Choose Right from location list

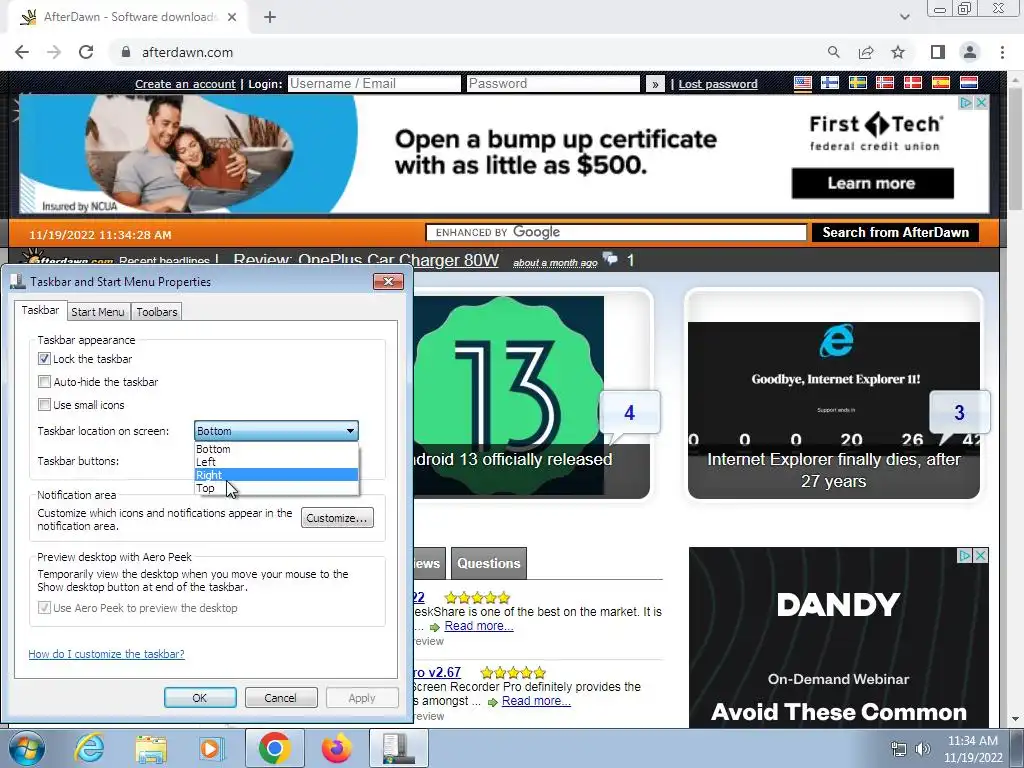tap(277, 475)
